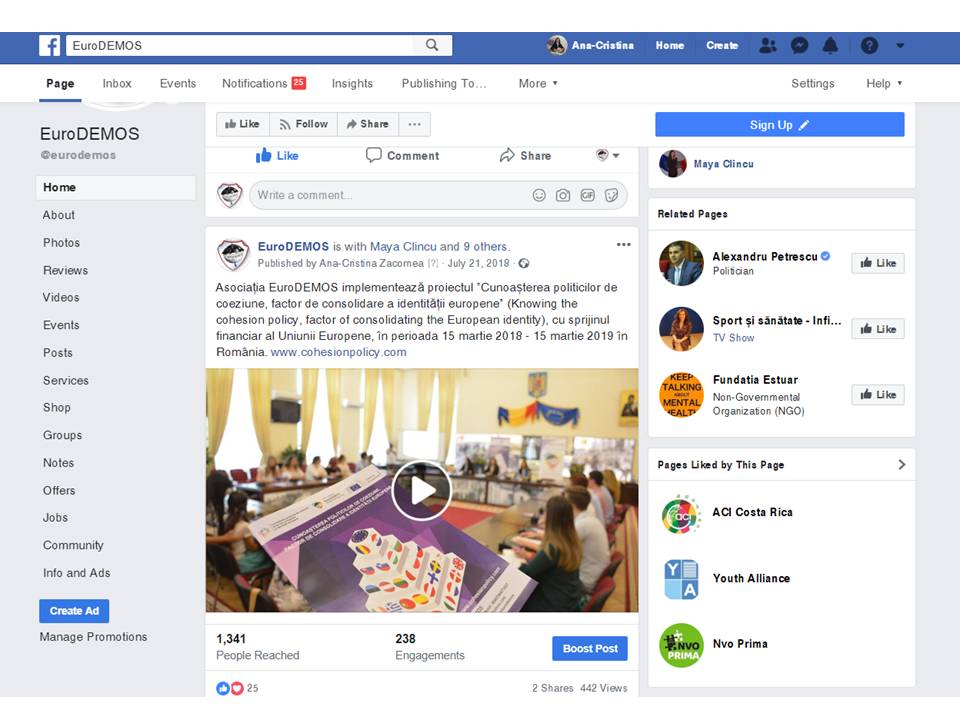
Task: Open Nvo Prima page logo
Action: pyautogui.click(x=681, y=645)
